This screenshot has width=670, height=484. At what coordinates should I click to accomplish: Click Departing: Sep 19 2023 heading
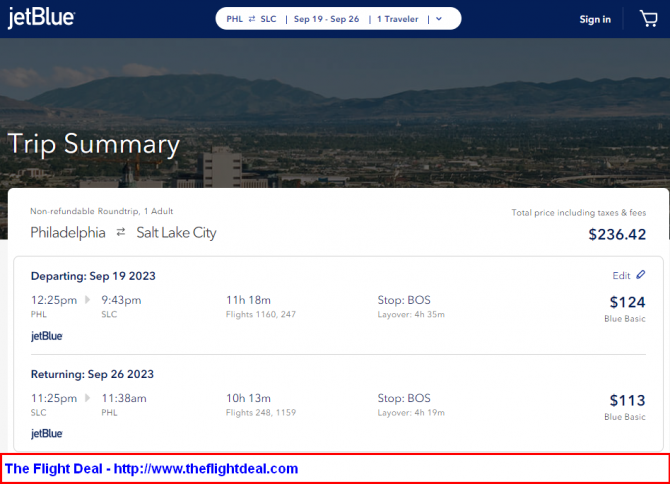[93, 276]
